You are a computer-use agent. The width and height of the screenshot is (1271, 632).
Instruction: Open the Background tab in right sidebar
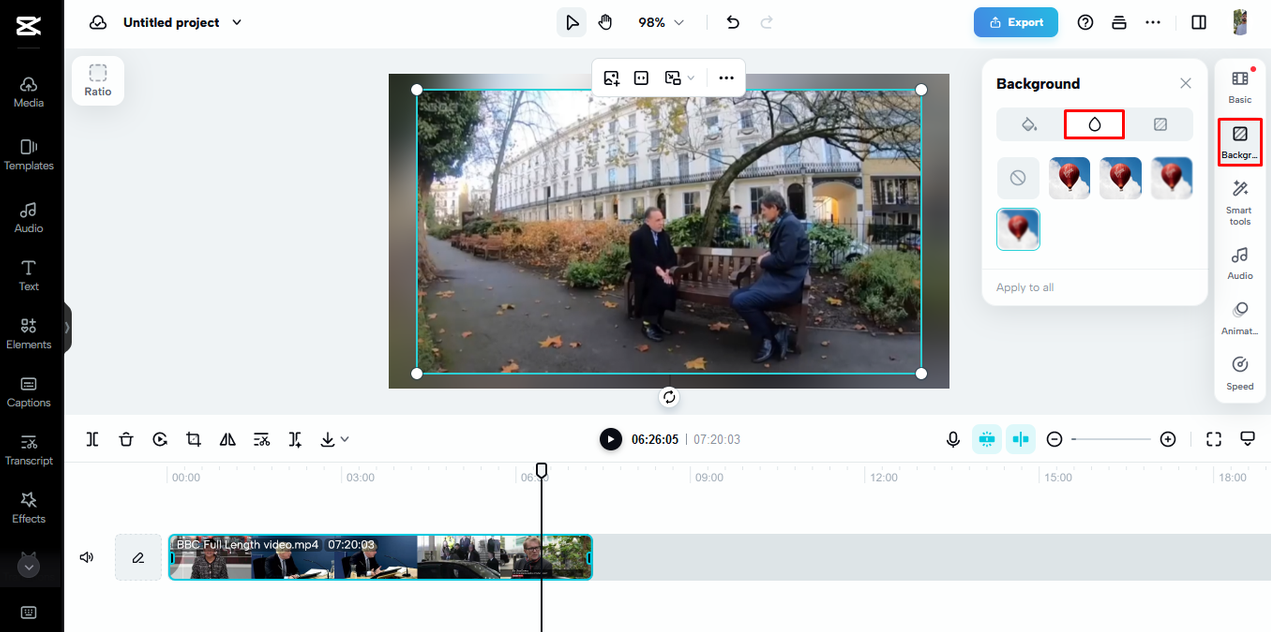point(1240,142)
